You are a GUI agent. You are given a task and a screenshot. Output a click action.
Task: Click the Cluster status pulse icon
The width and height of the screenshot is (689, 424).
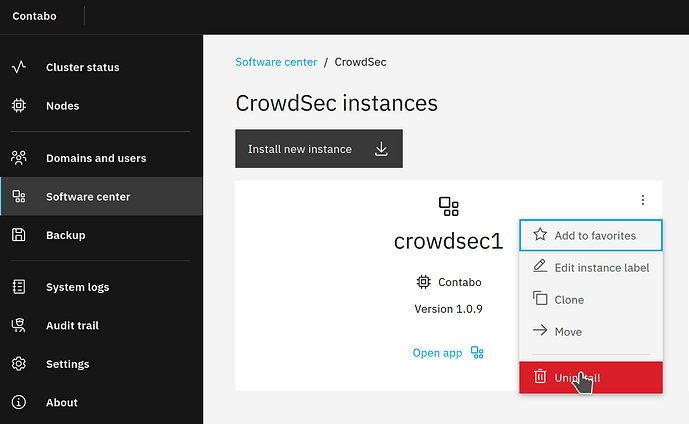click(x=18, y=67)
